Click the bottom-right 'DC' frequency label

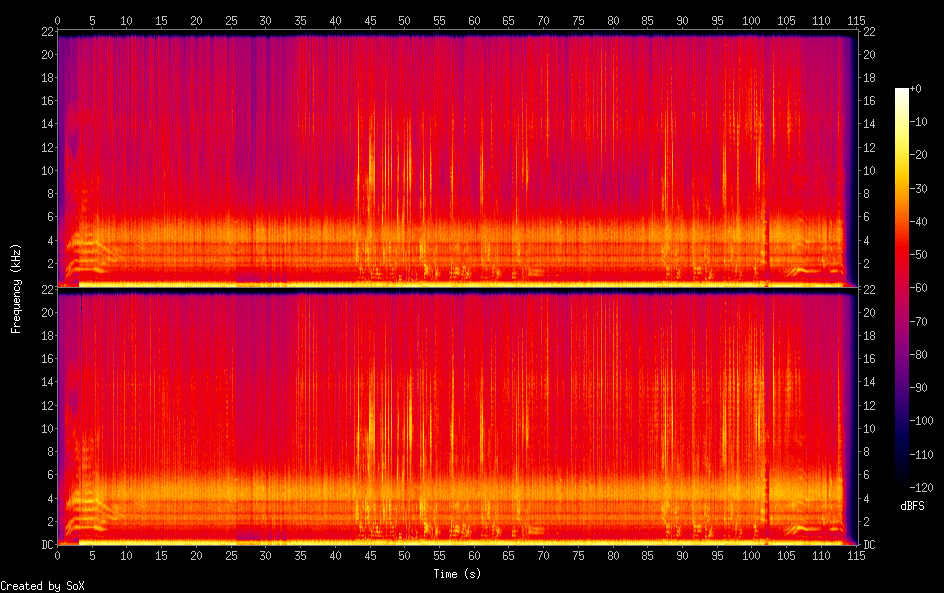point(870,544)
